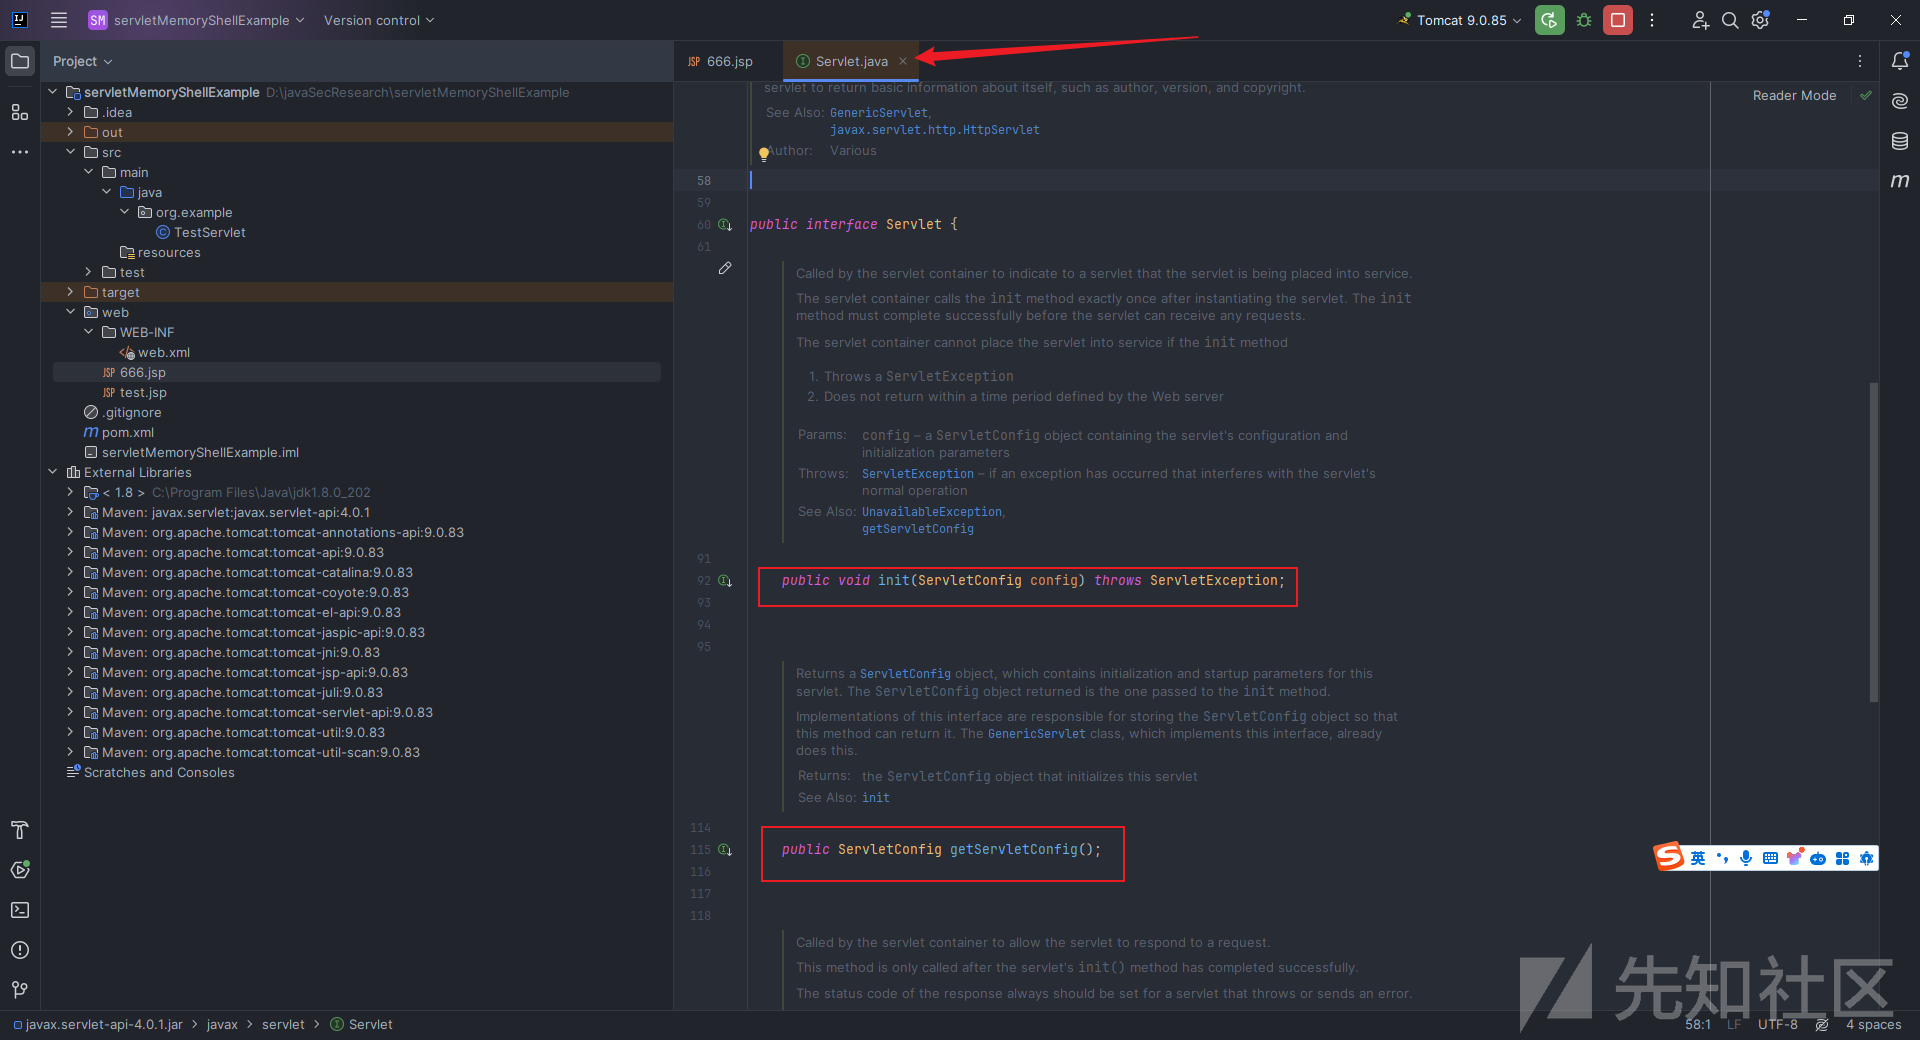Open the Project tool window icon

click(20, 61)
